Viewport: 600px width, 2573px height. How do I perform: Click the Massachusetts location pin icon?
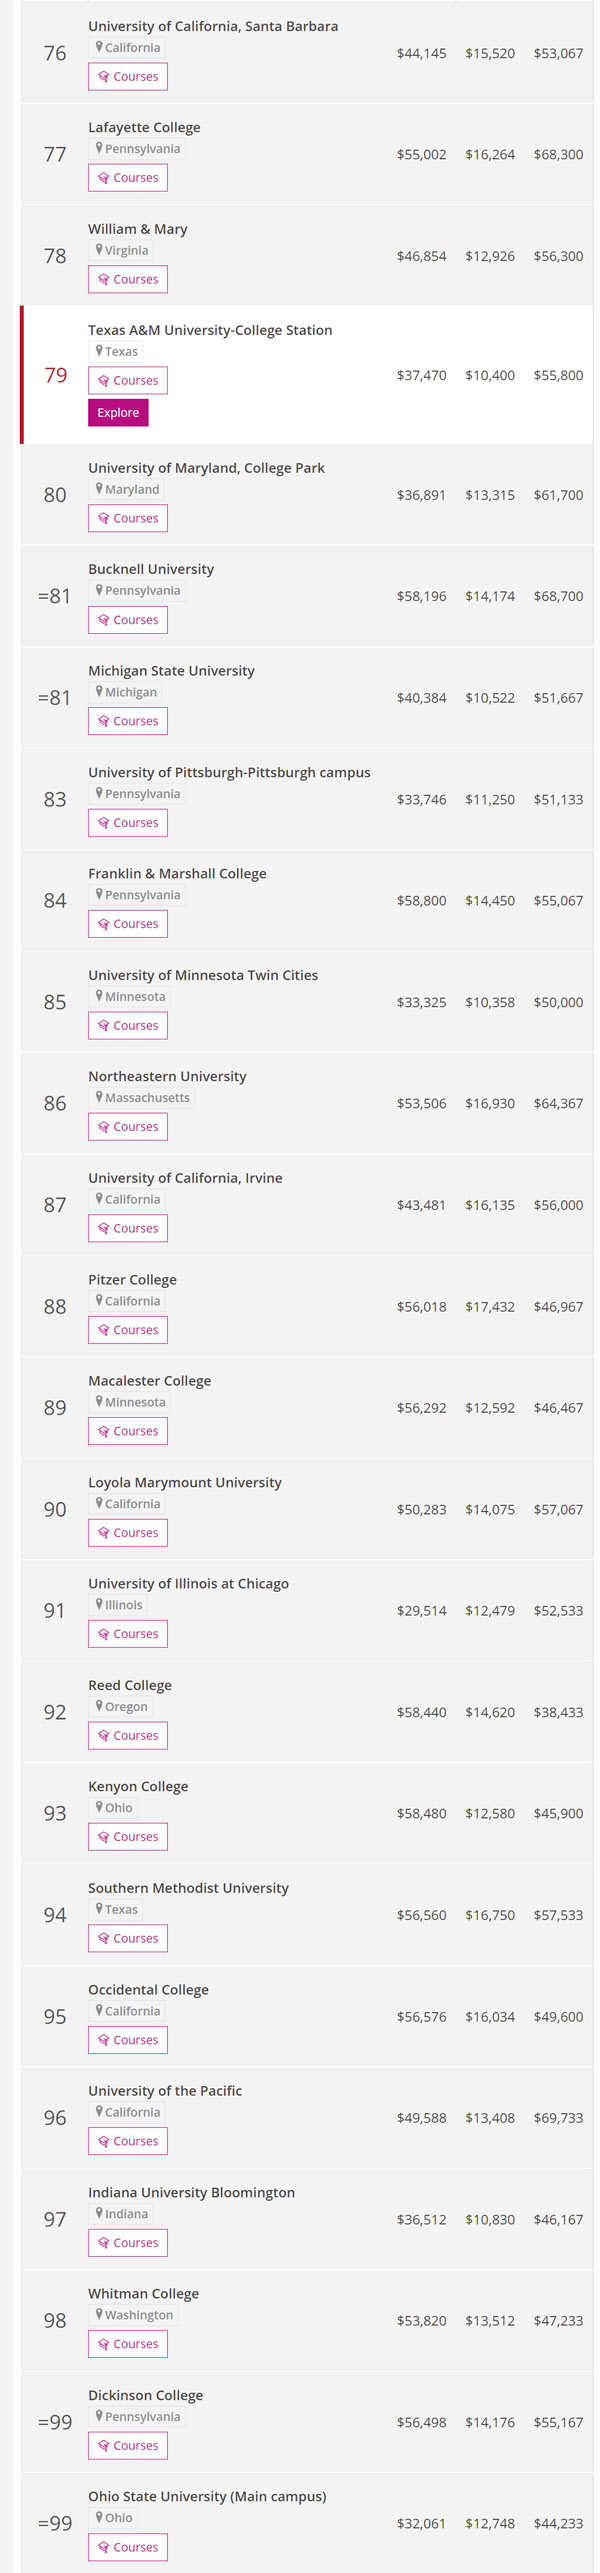99,1097
